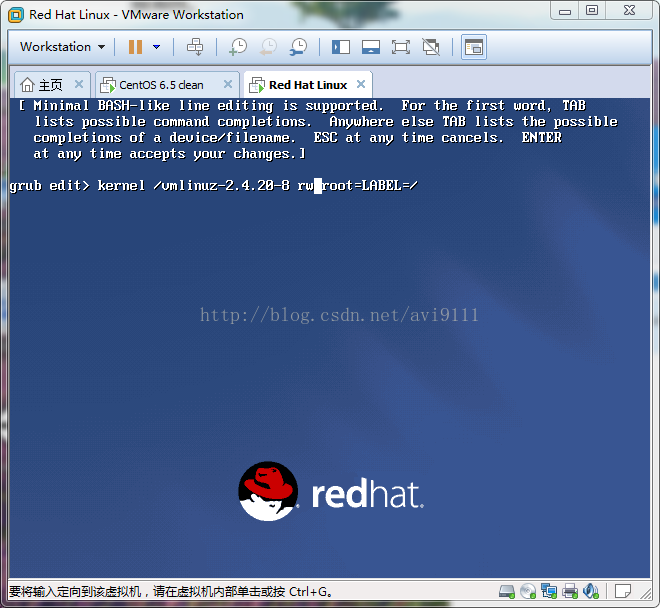
Task: Close the 主页 home tab
Action: [x=79, y=84]
